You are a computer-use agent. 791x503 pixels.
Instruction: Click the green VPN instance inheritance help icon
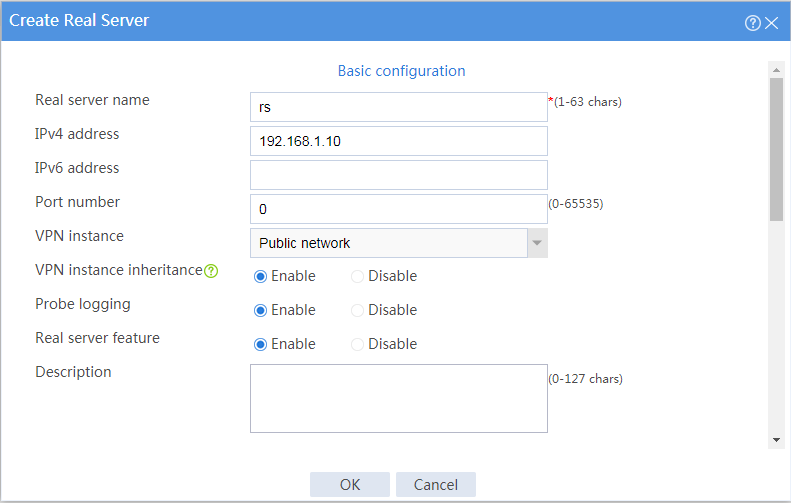pos(211,271)
